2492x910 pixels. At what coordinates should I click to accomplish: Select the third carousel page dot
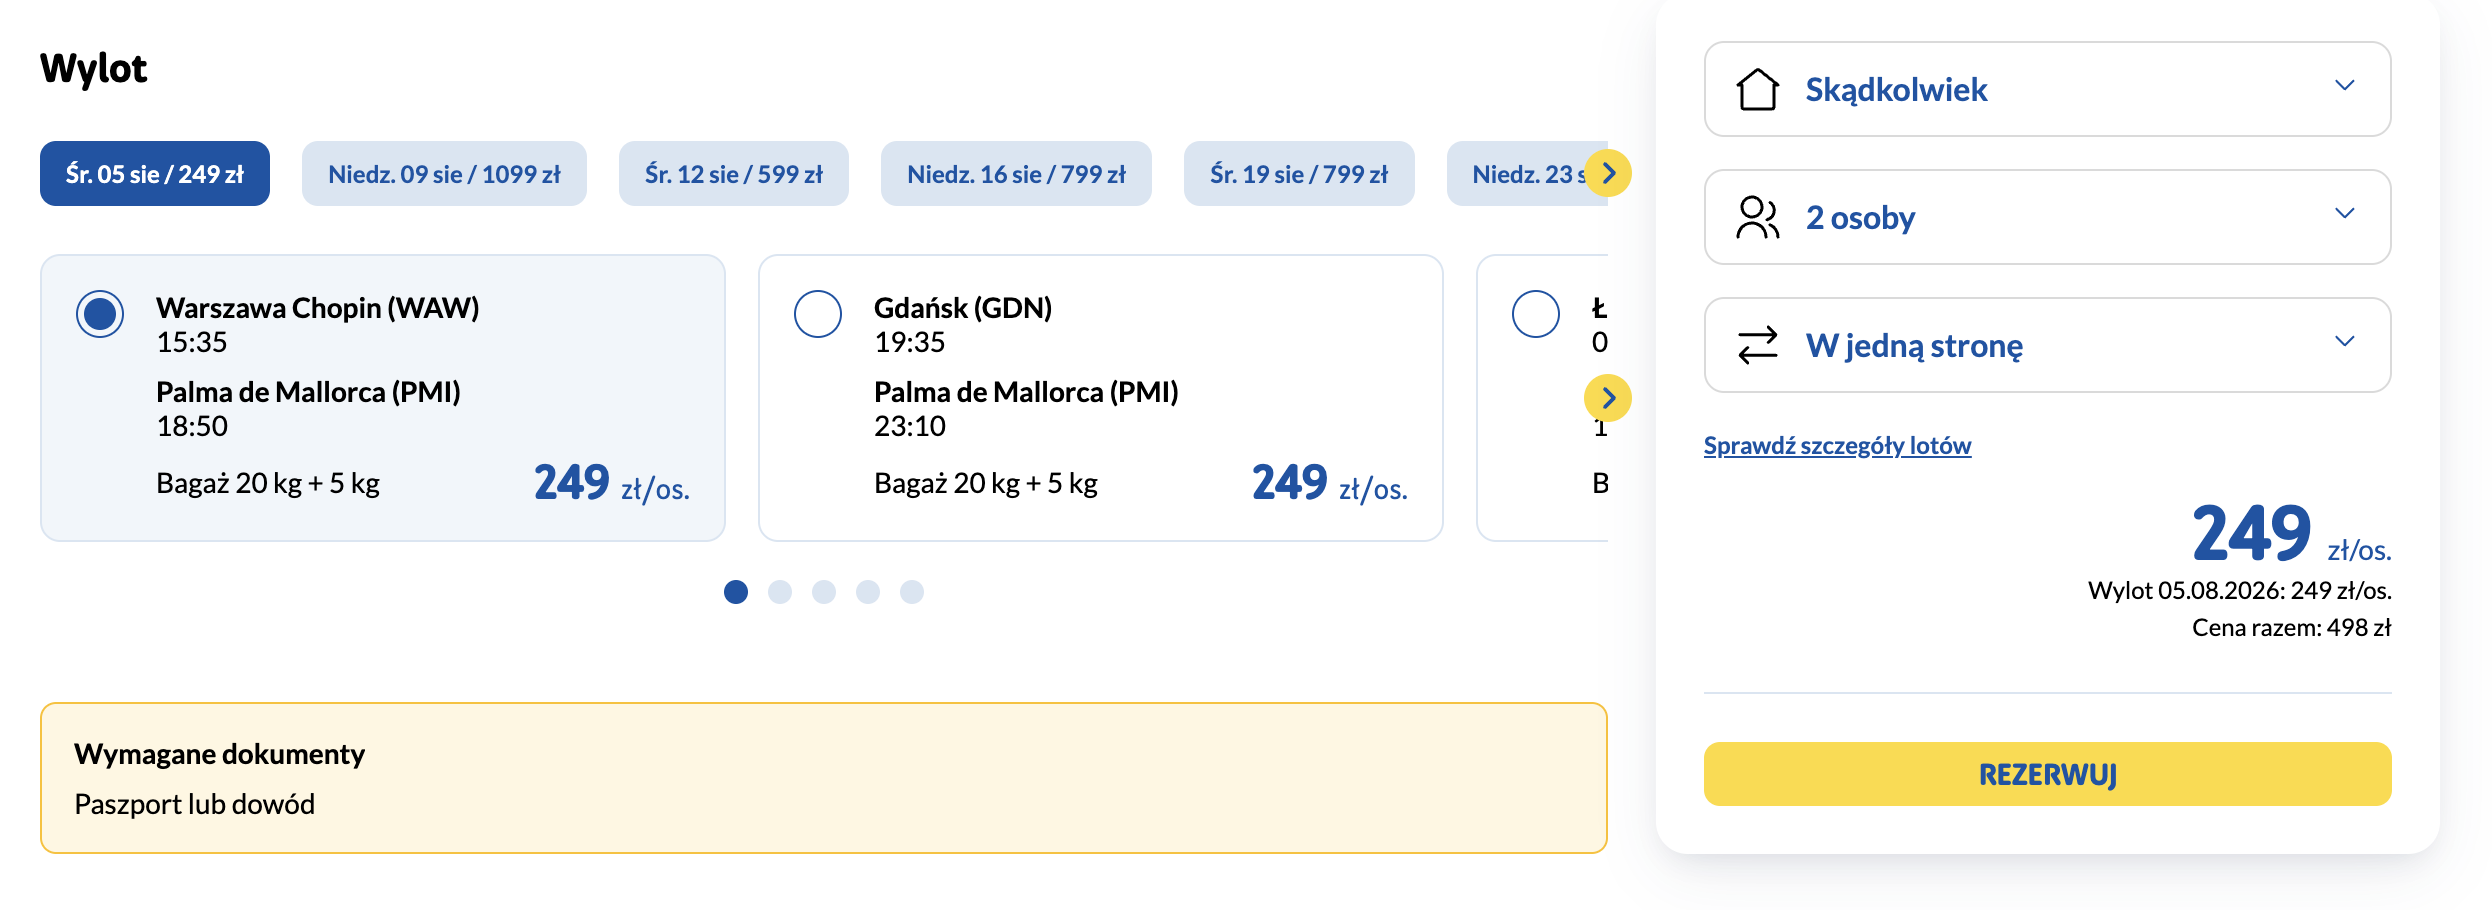(x=824, y=592)
